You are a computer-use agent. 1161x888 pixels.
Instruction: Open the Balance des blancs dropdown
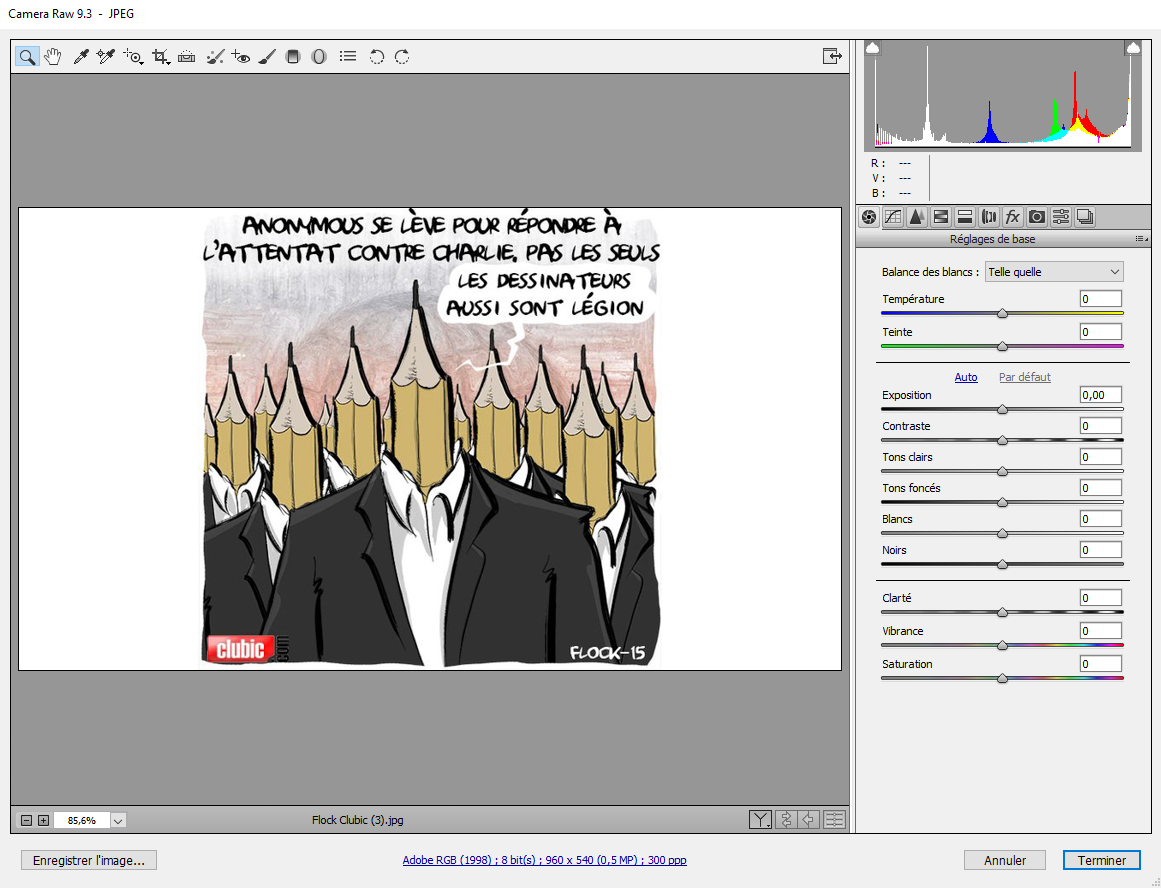pyautogui.click(x=1054, y=271)
